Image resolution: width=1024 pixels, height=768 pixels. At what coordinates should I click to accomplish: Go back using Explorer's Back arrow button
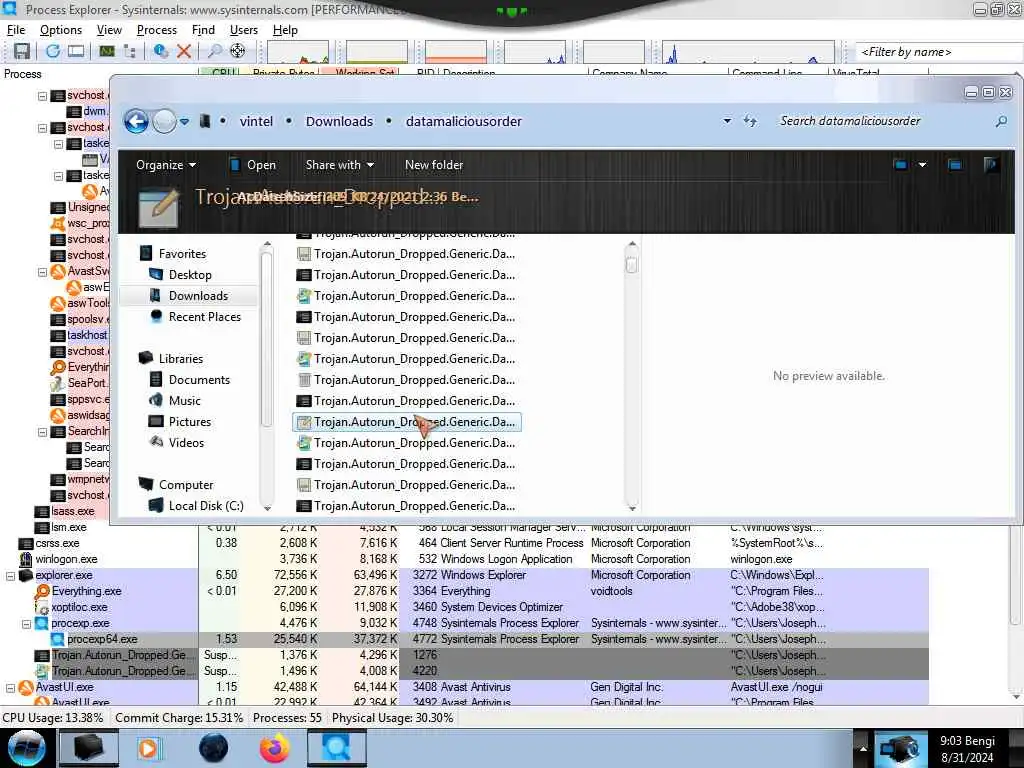[136, 121]
